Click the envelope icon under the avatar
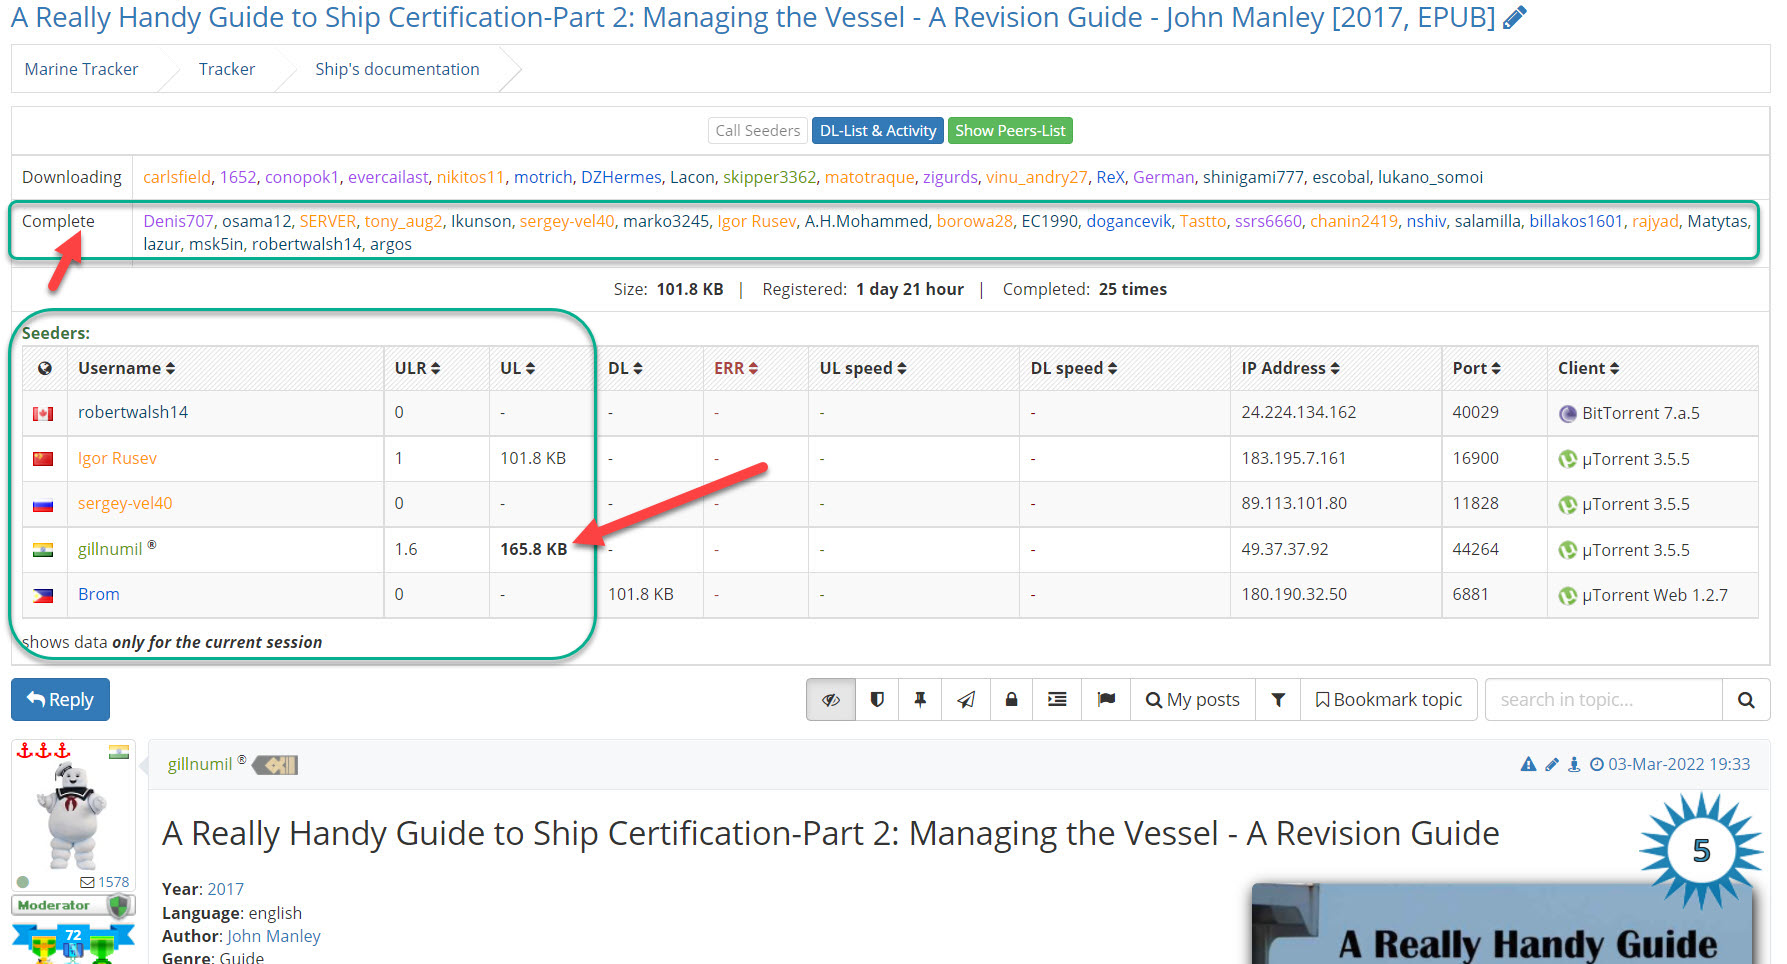This screenshot has height=964, width=1787. (87, 882)
